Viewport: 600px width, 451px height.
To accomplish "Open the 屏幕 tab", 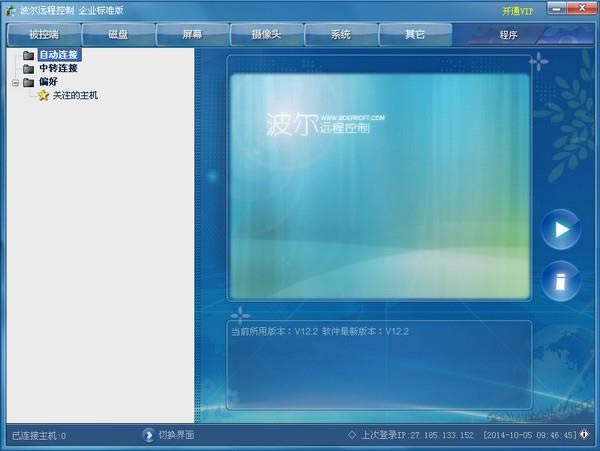I will tap(192, 34).
